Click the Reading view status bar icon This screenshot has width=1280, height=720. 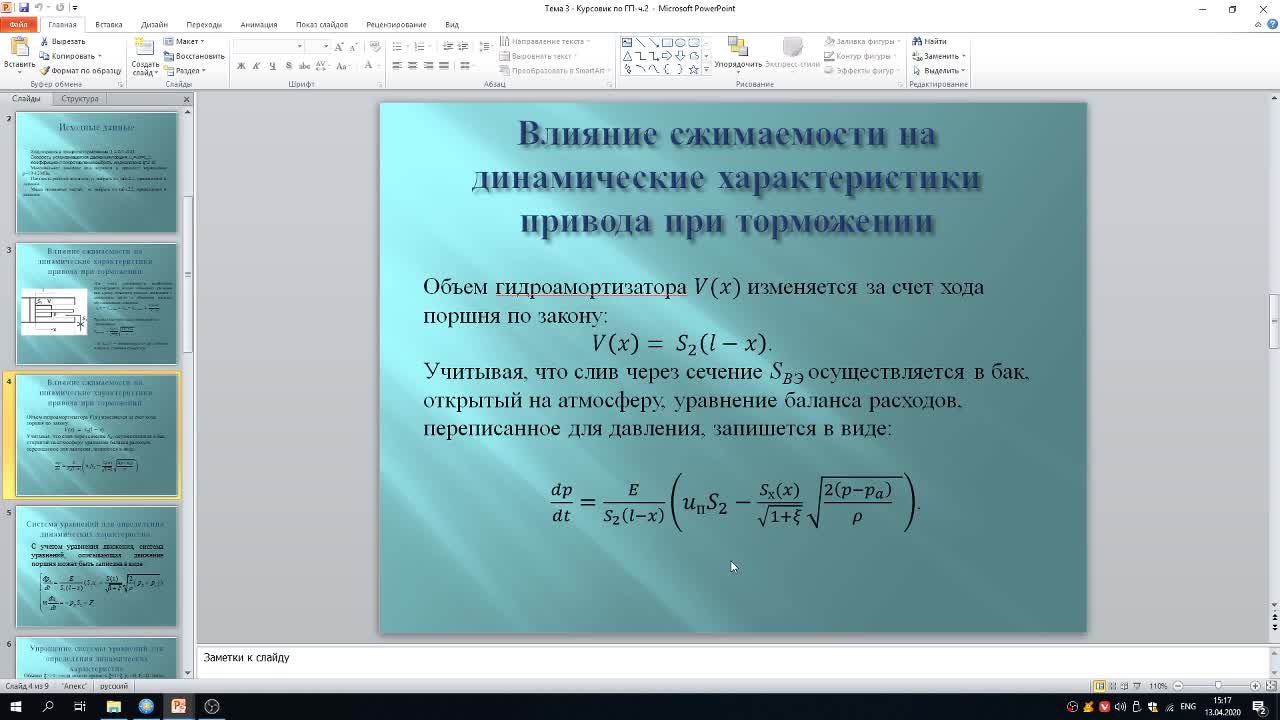click(x=1126, y=686)
